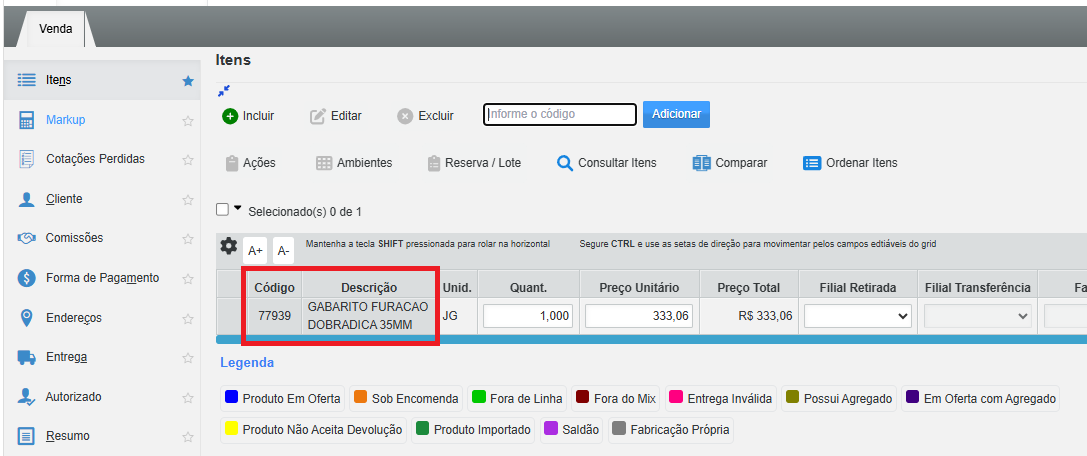Image resolution: width=1087 pixels, height=456 pixels.
Task: Click the Editar pencil icon
Action: point(318,116)
